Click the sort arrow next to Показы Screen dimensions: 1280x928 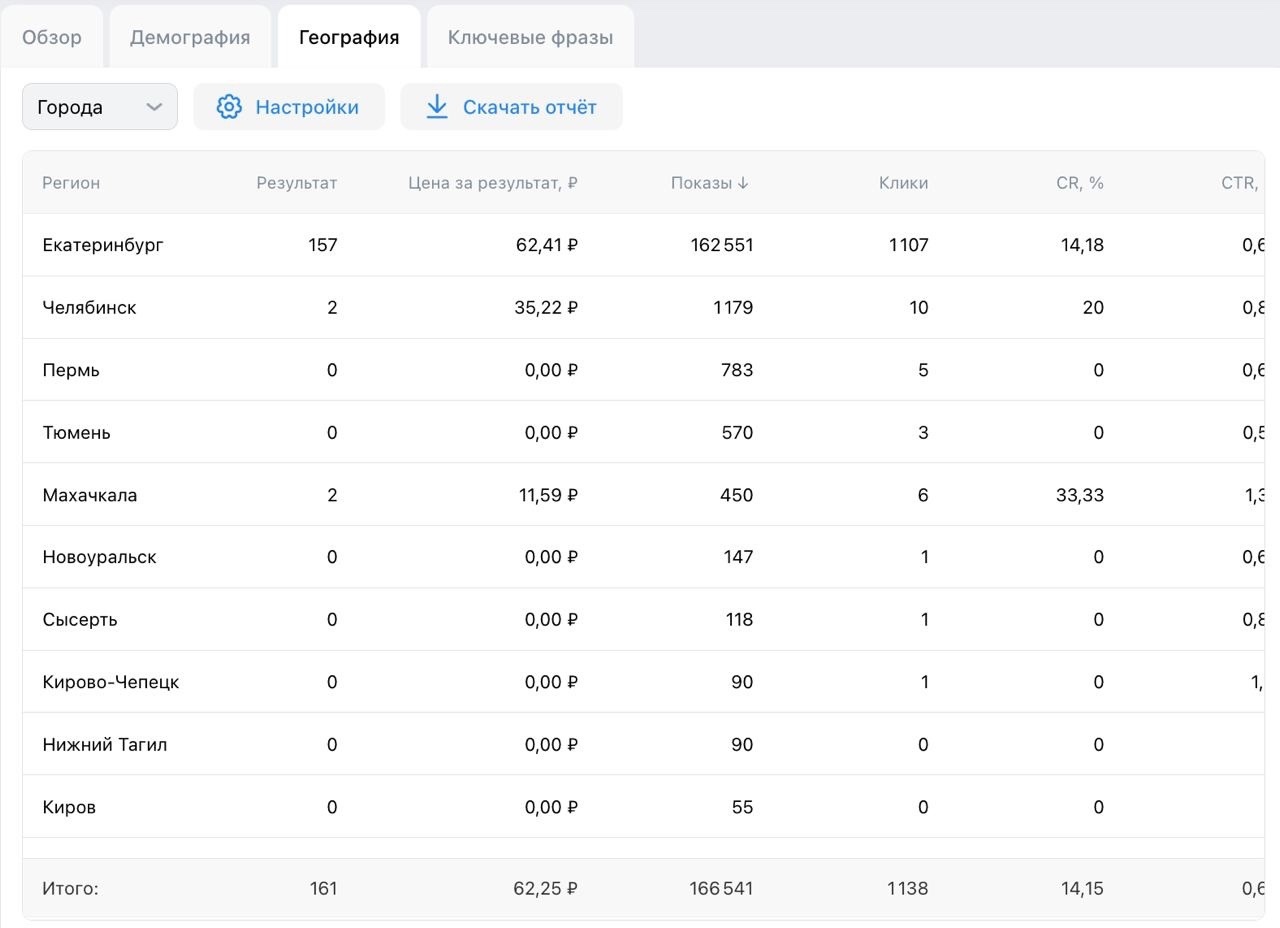point(743,183)
